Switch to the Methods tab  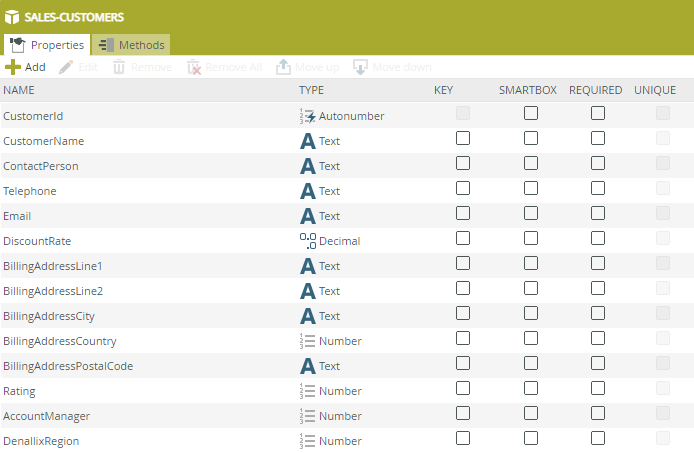[x=131, y=45]
